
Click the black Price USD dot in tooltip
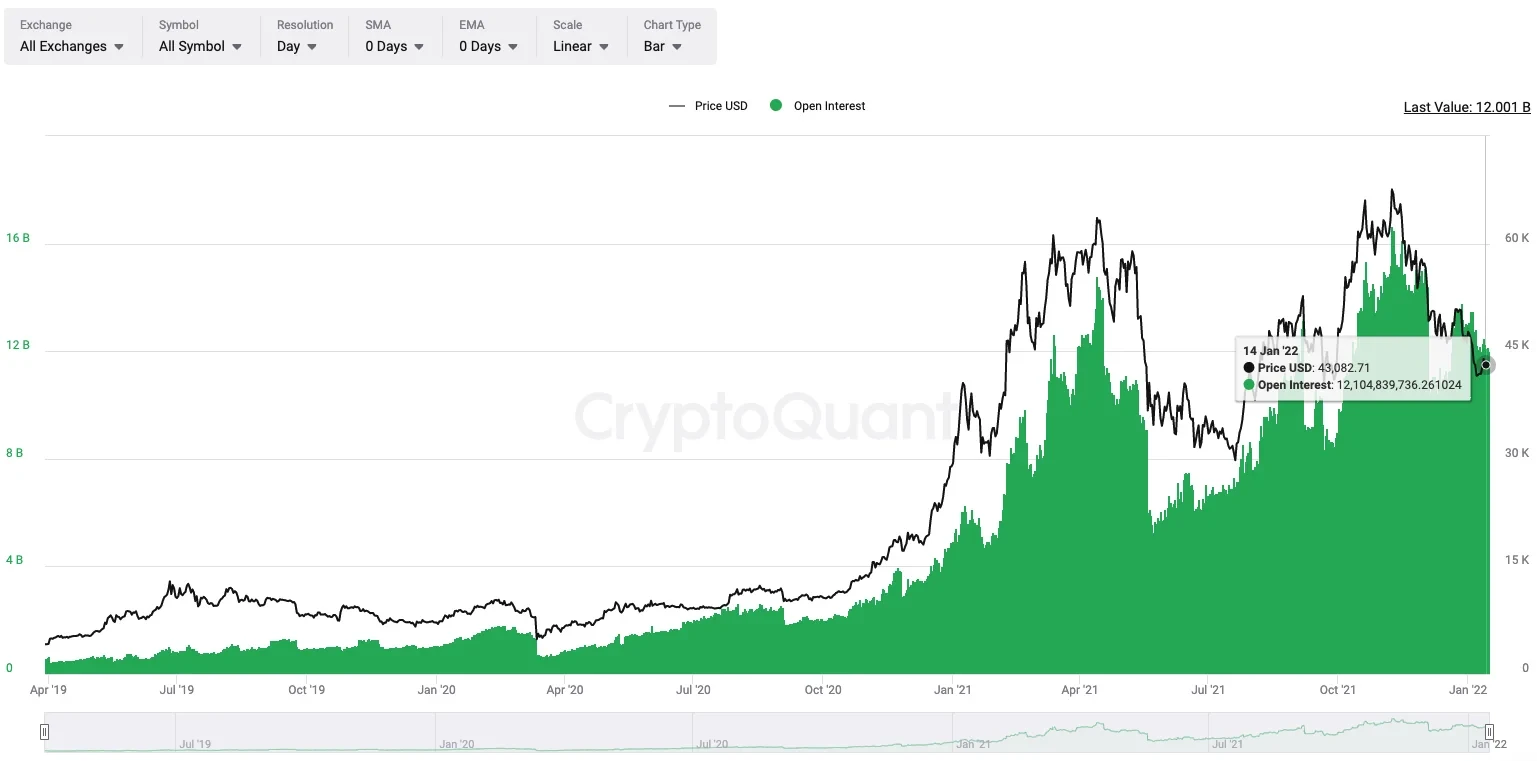point(1249,368)
